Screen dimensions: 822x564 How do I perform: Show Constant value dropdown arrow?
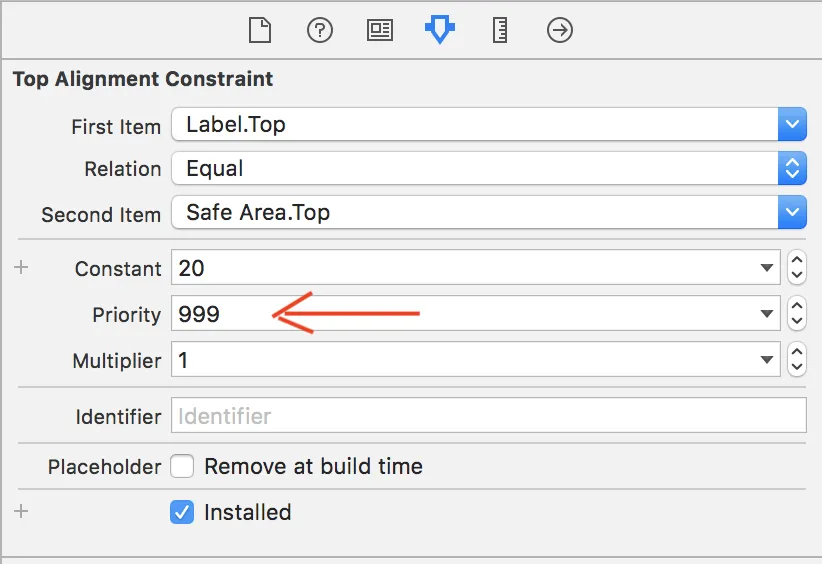(767, 268)
